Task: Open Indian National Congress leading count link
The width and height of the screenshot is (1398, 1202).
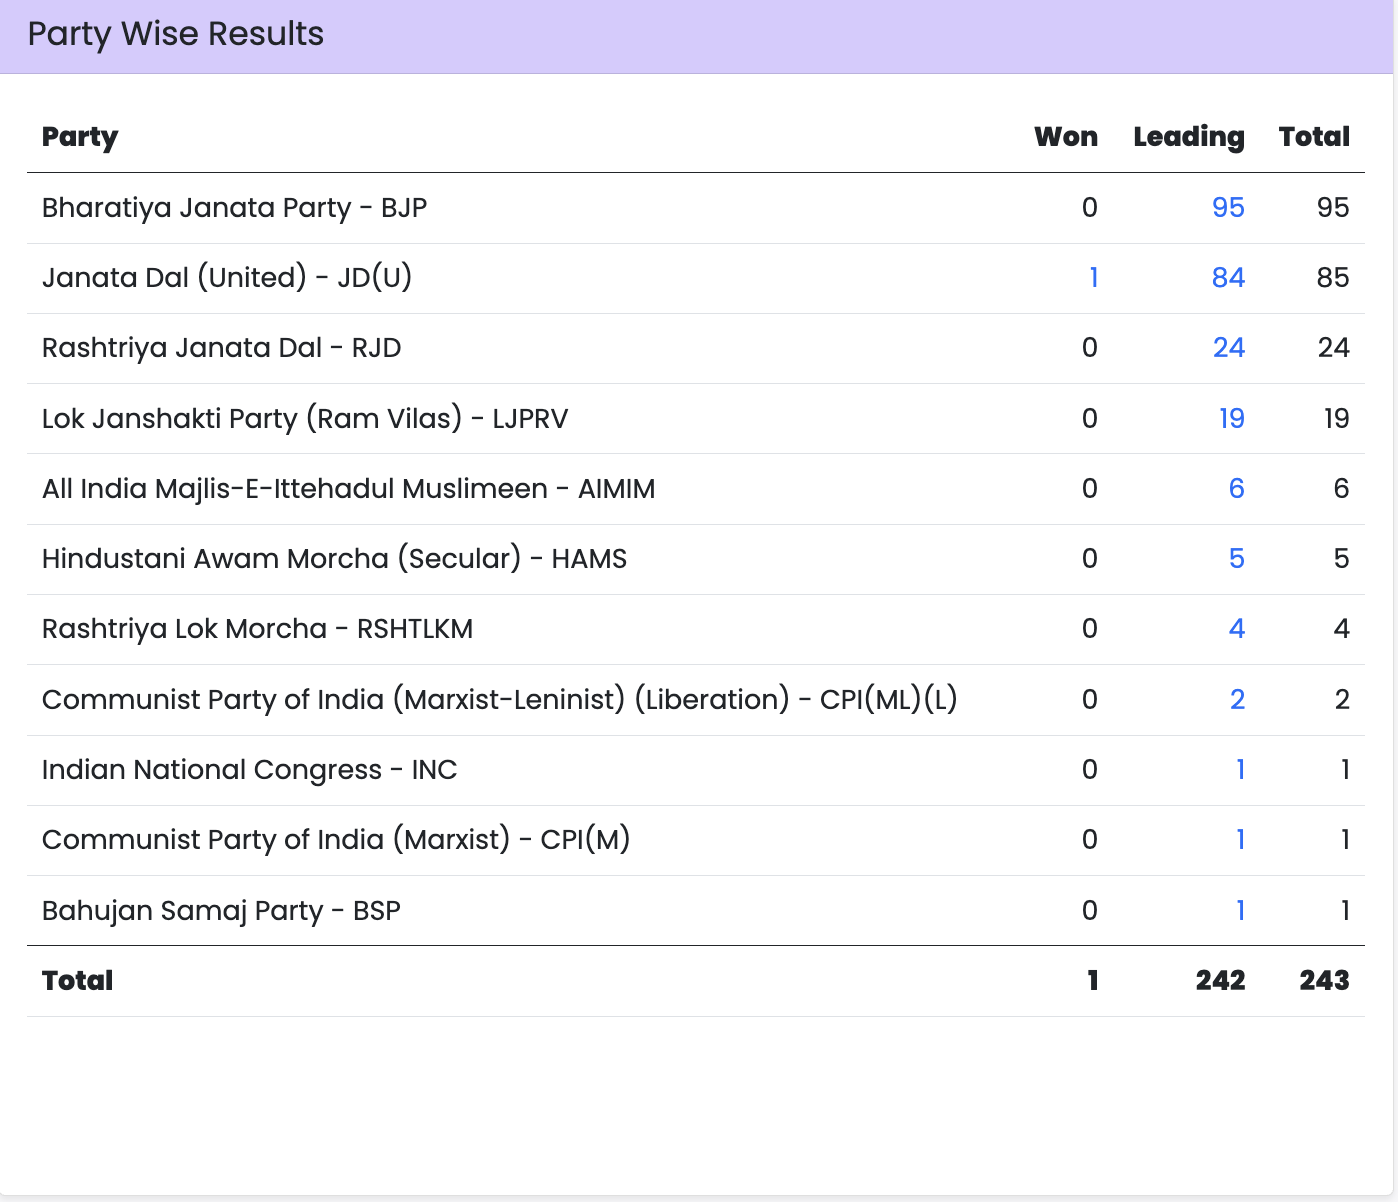Action: coord(1240,769)
